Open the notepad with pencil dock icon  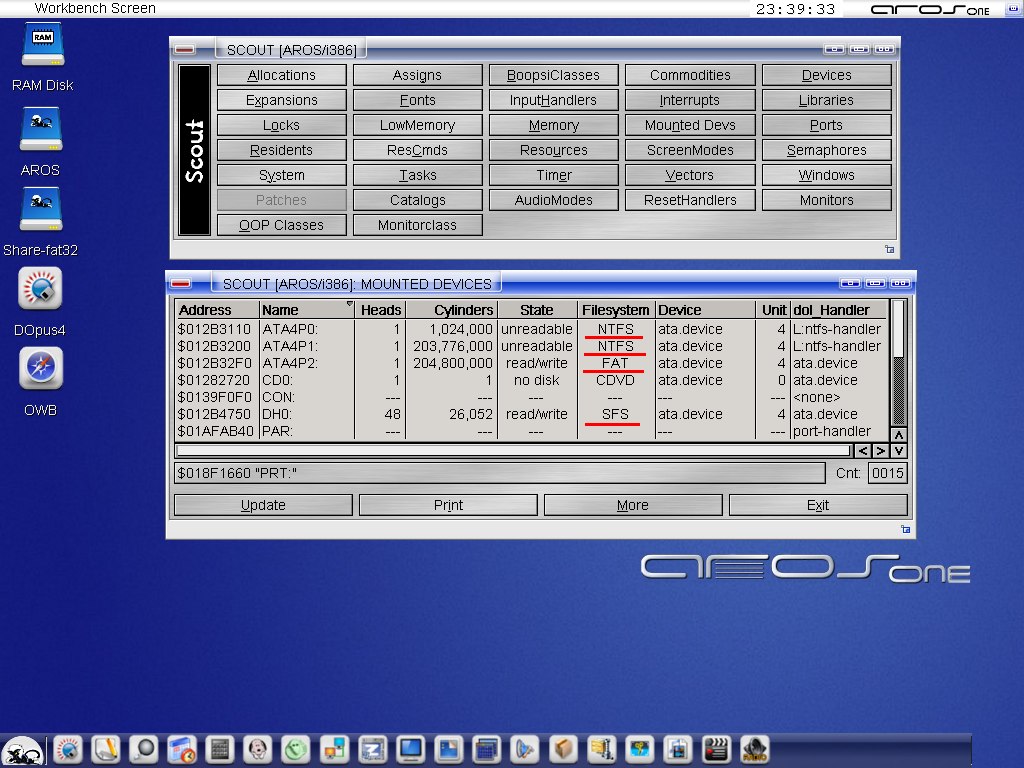pos(106,748)
